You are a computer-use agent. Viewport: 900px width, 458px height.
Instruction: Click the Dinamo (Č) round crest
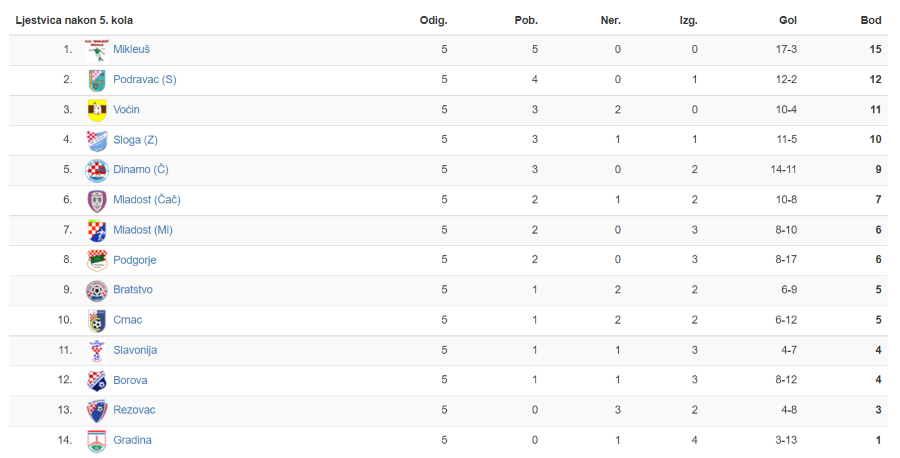point(96,170)
